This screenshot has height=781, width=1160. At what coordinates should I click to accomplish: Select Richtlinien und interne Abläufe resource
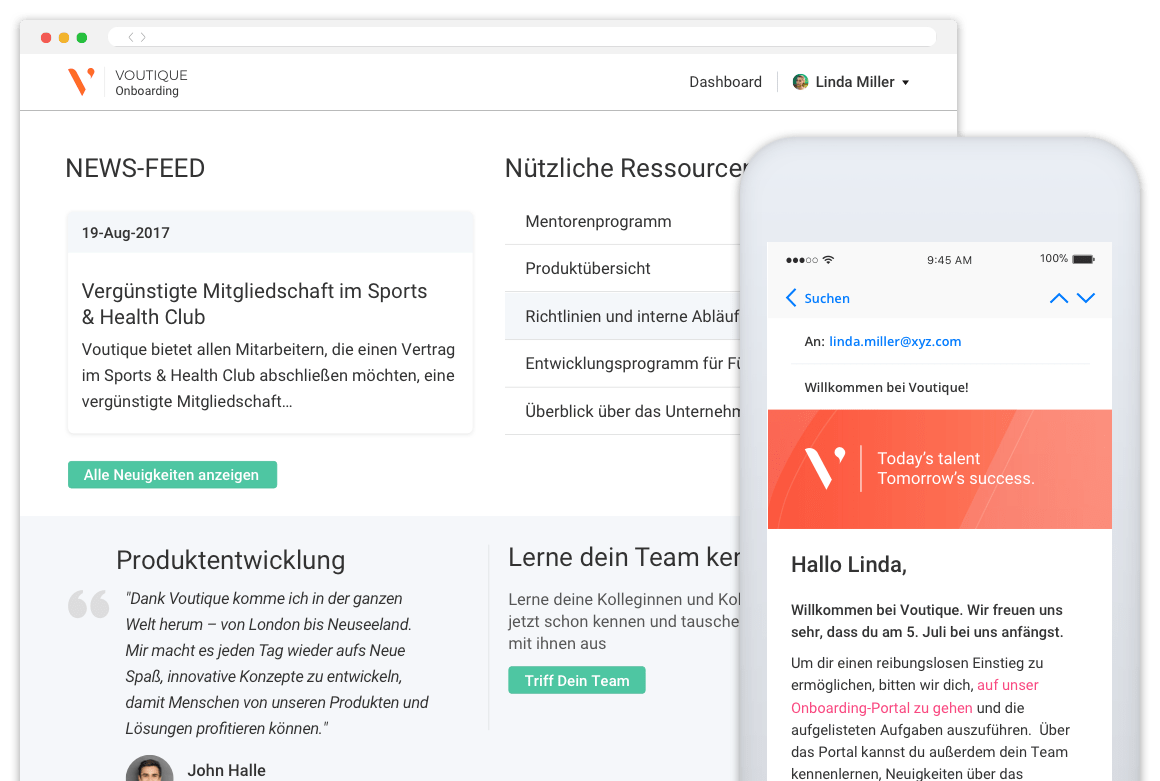[x=622, y=316]
